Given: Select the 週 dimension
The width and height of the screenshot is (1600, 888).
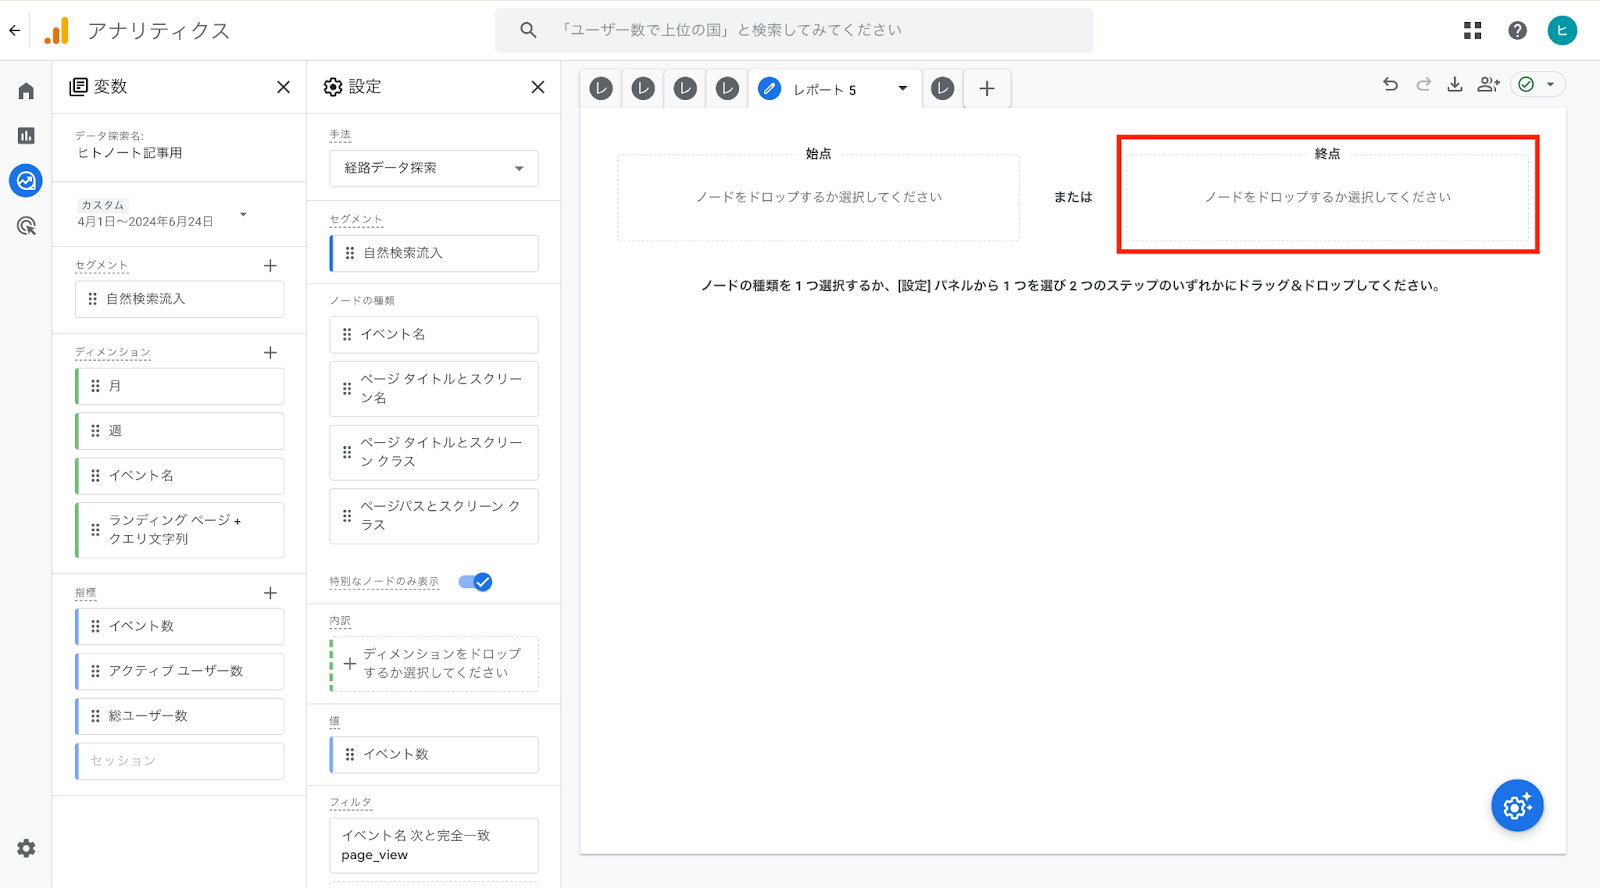Looking at the screenshot, I should [x=180, y=431].
